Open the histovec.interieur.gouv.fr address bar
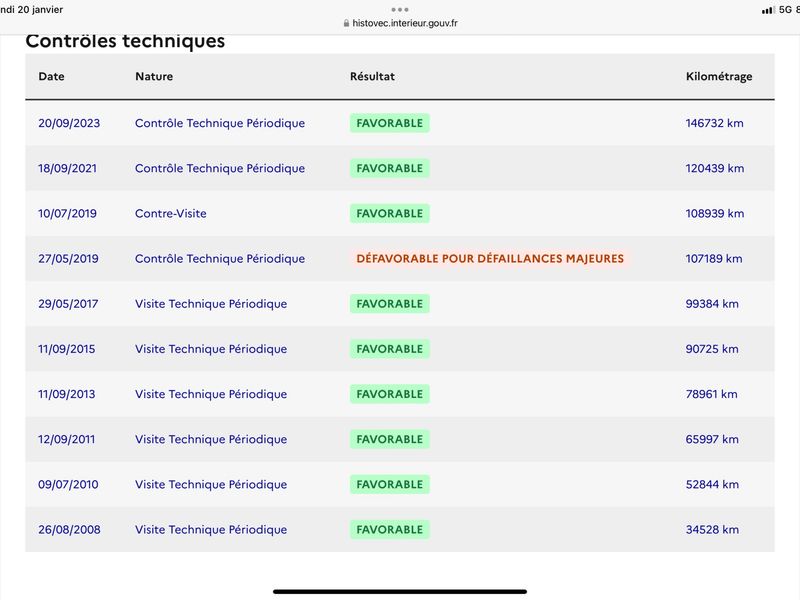This screenshot has height=600, width=800. tap(400, 23)
